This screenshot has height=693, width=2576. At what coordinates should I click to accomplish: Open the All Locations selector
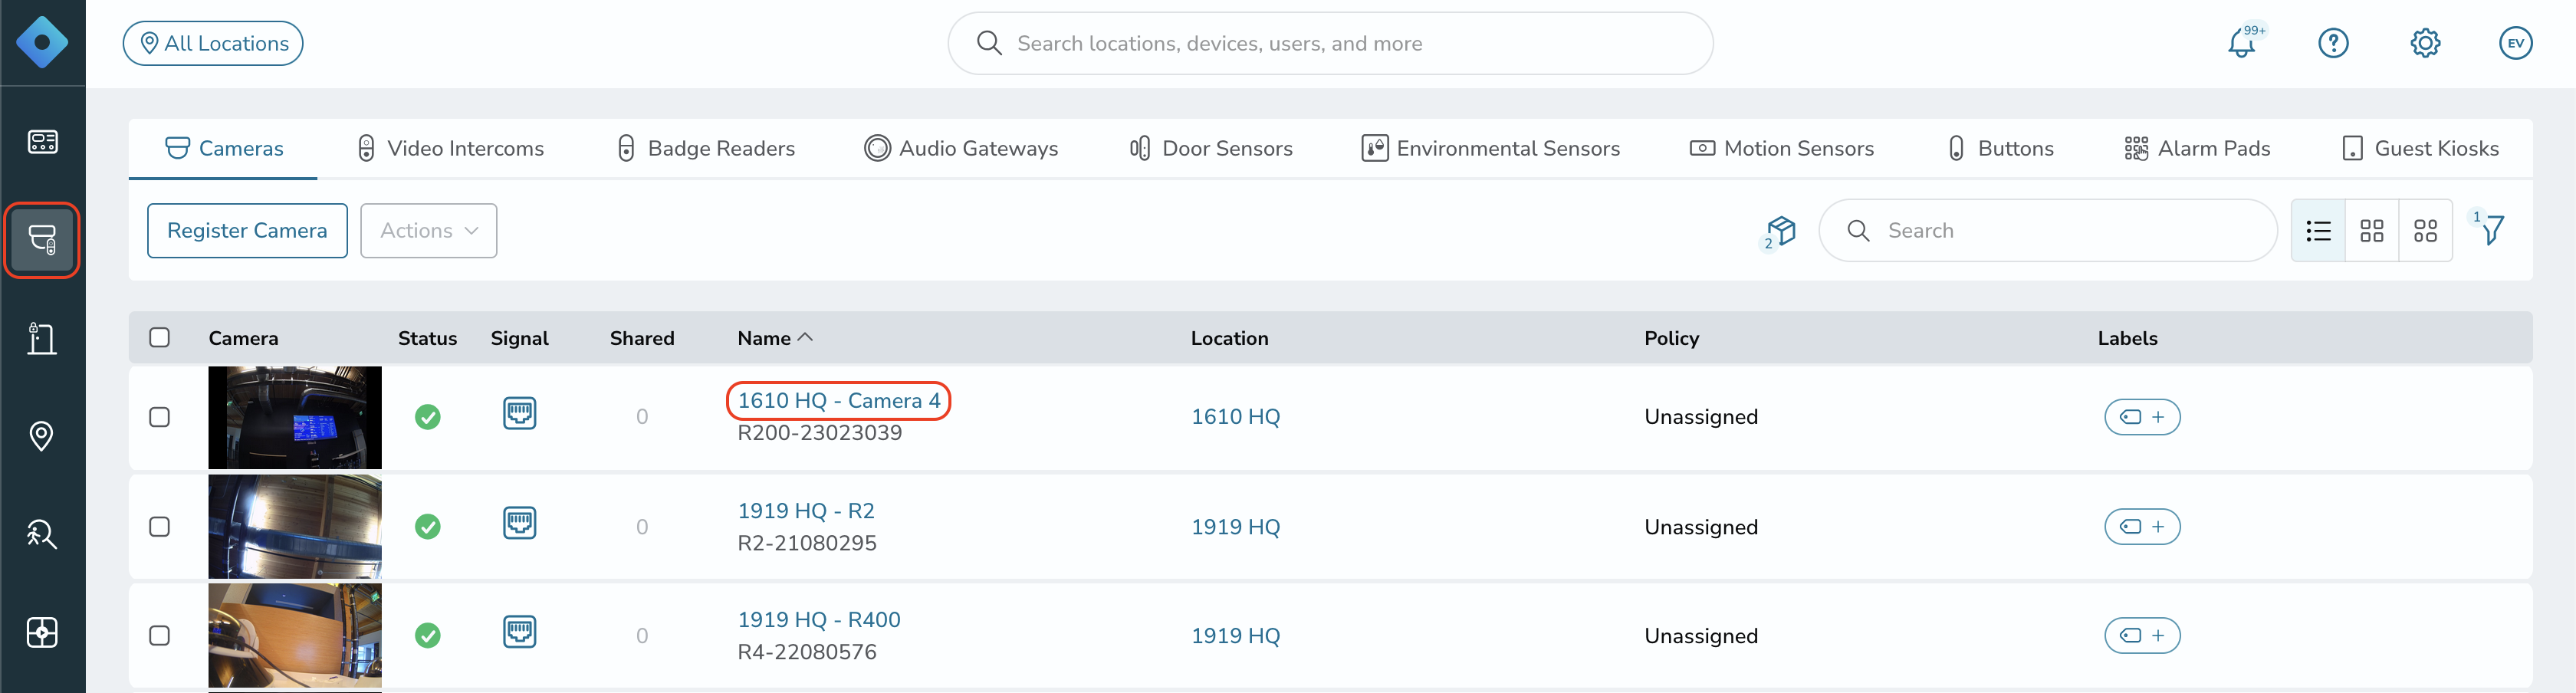coord(213,43)
